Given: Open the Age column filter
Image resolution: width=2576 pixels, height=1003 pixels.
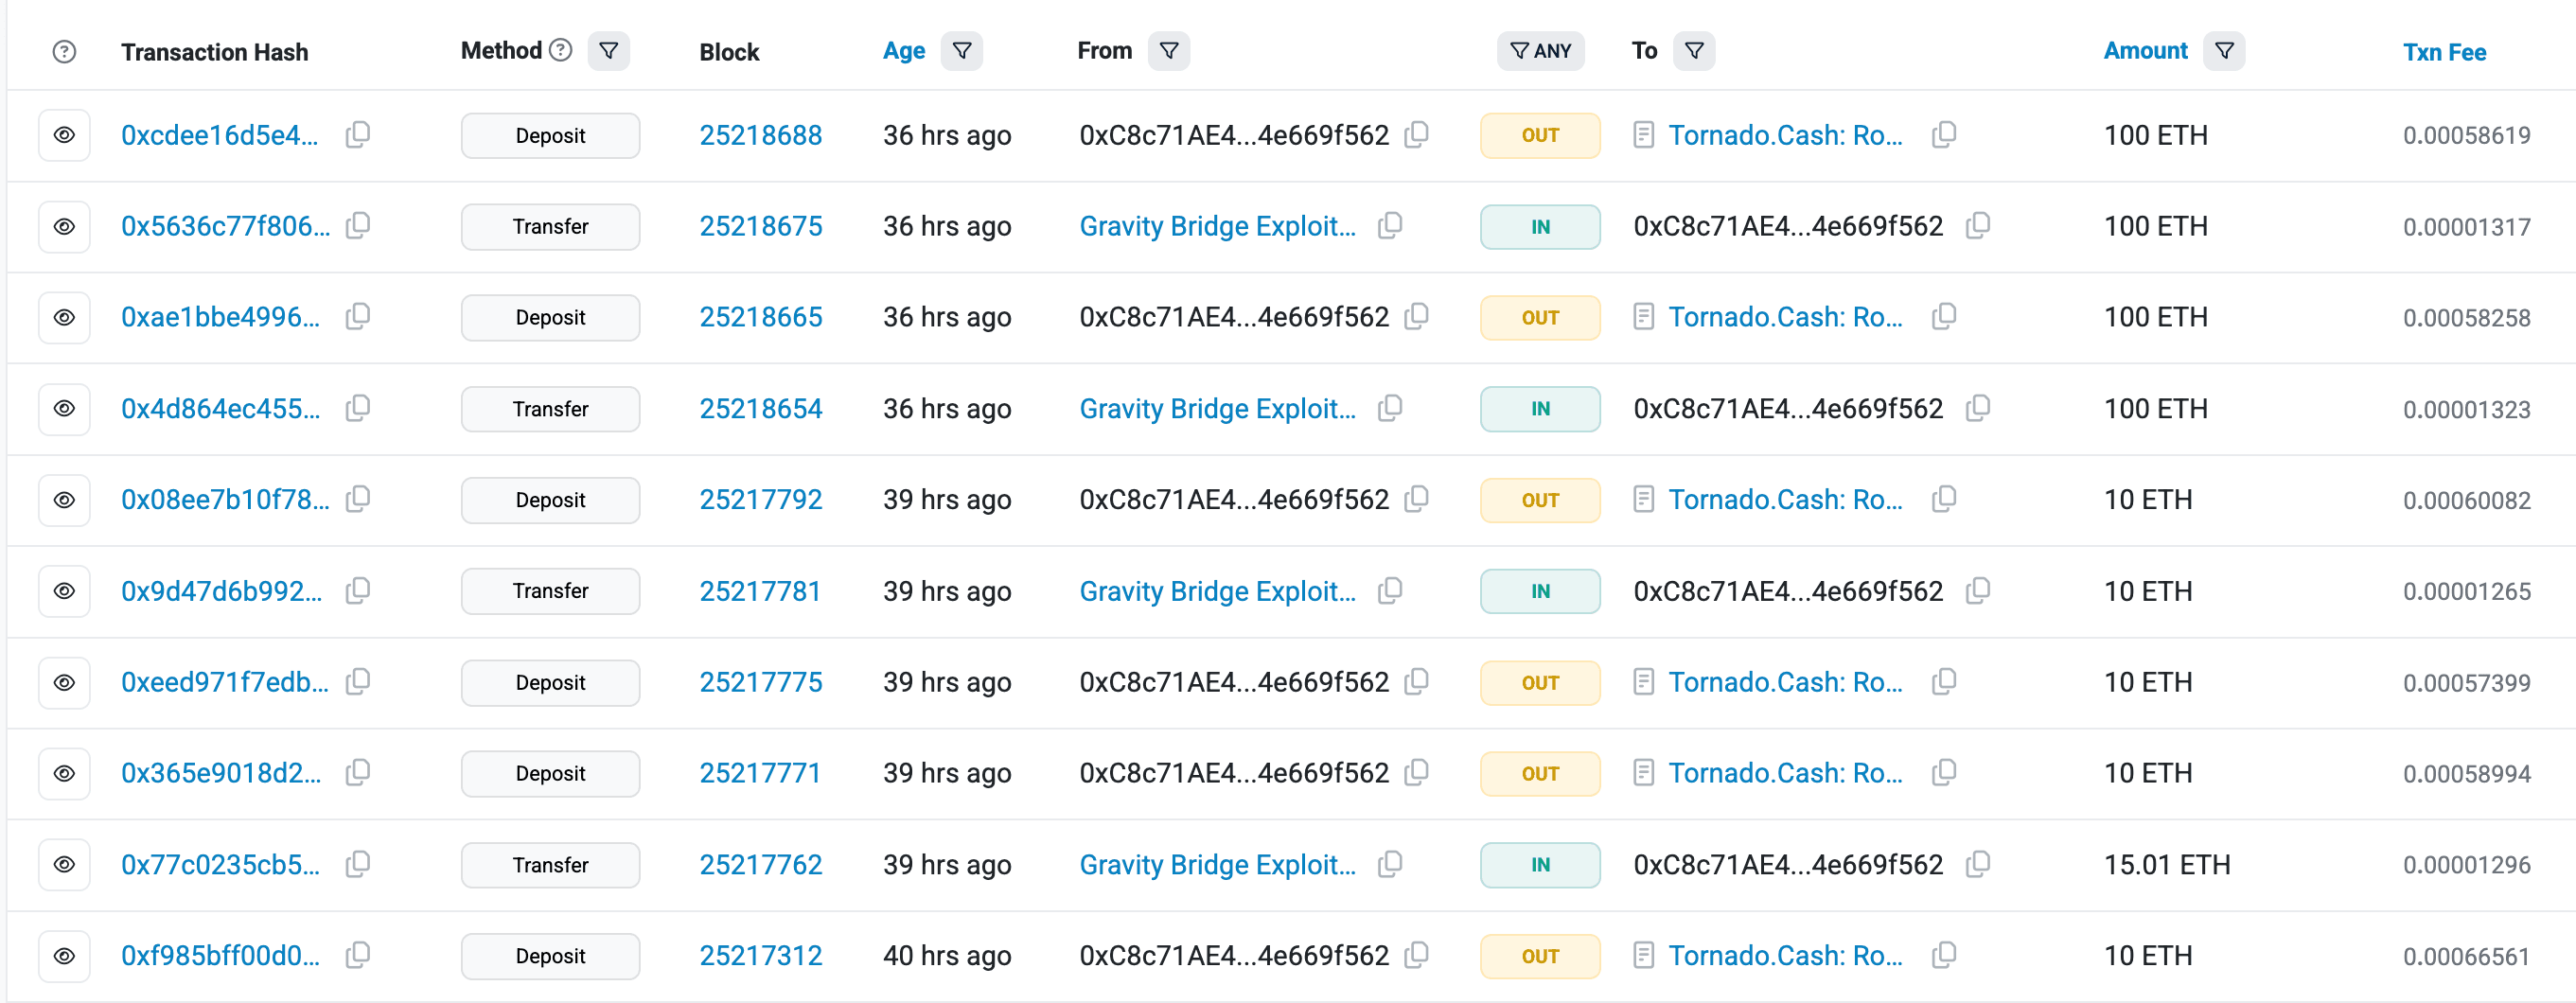Looking at the screenshot, I should (962, 50).
